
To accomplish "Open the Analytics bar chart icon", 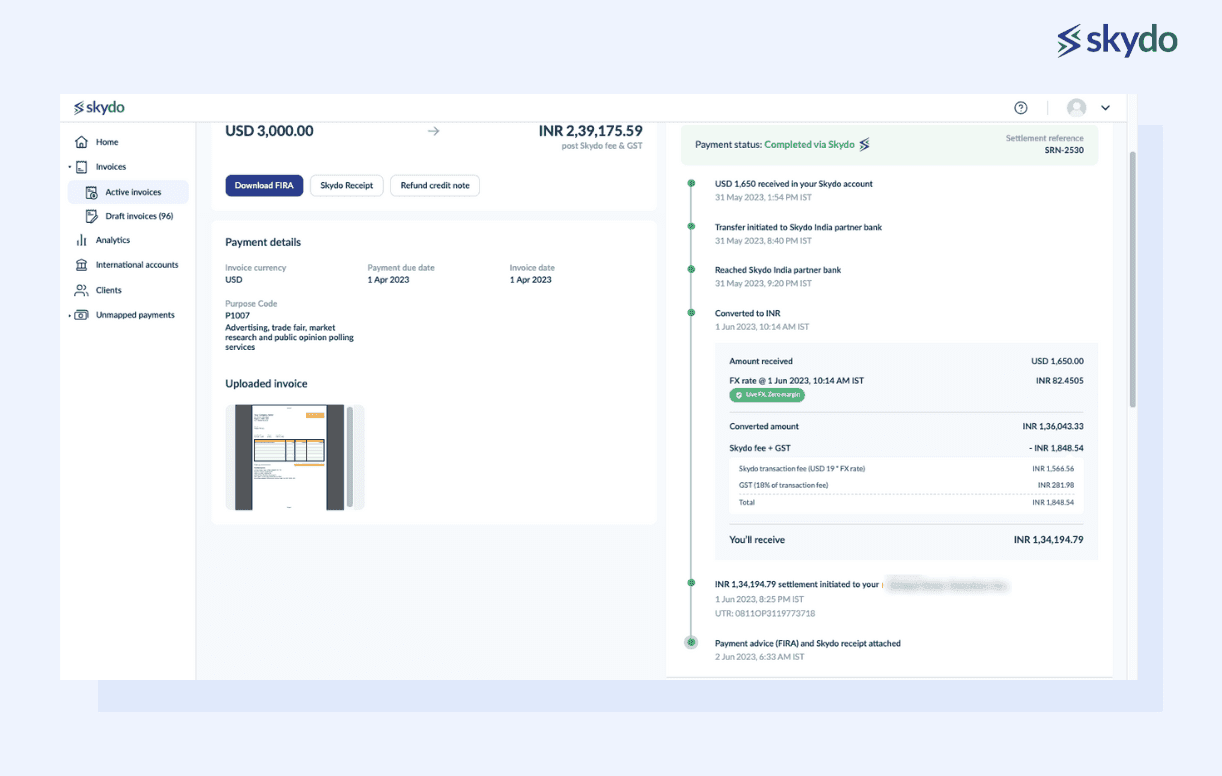I will click(x=82, y=240).
